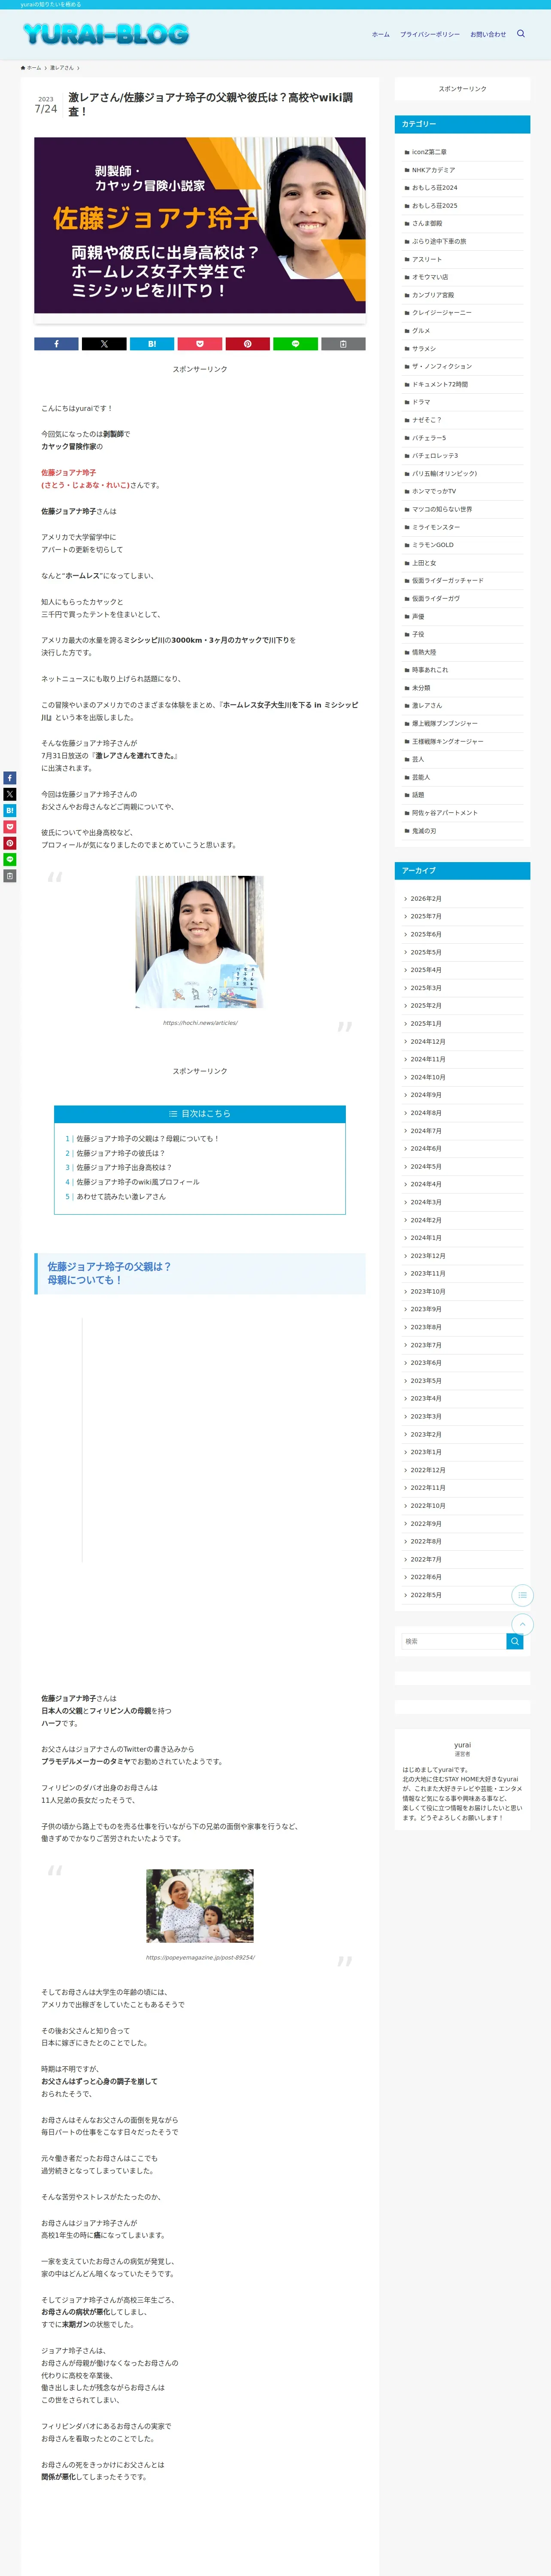Jump to TOC item 佐藤ジョアナ玲子の彼氏は?
This screenshot has width=551, height=2576.
[x=121, y=1153]
